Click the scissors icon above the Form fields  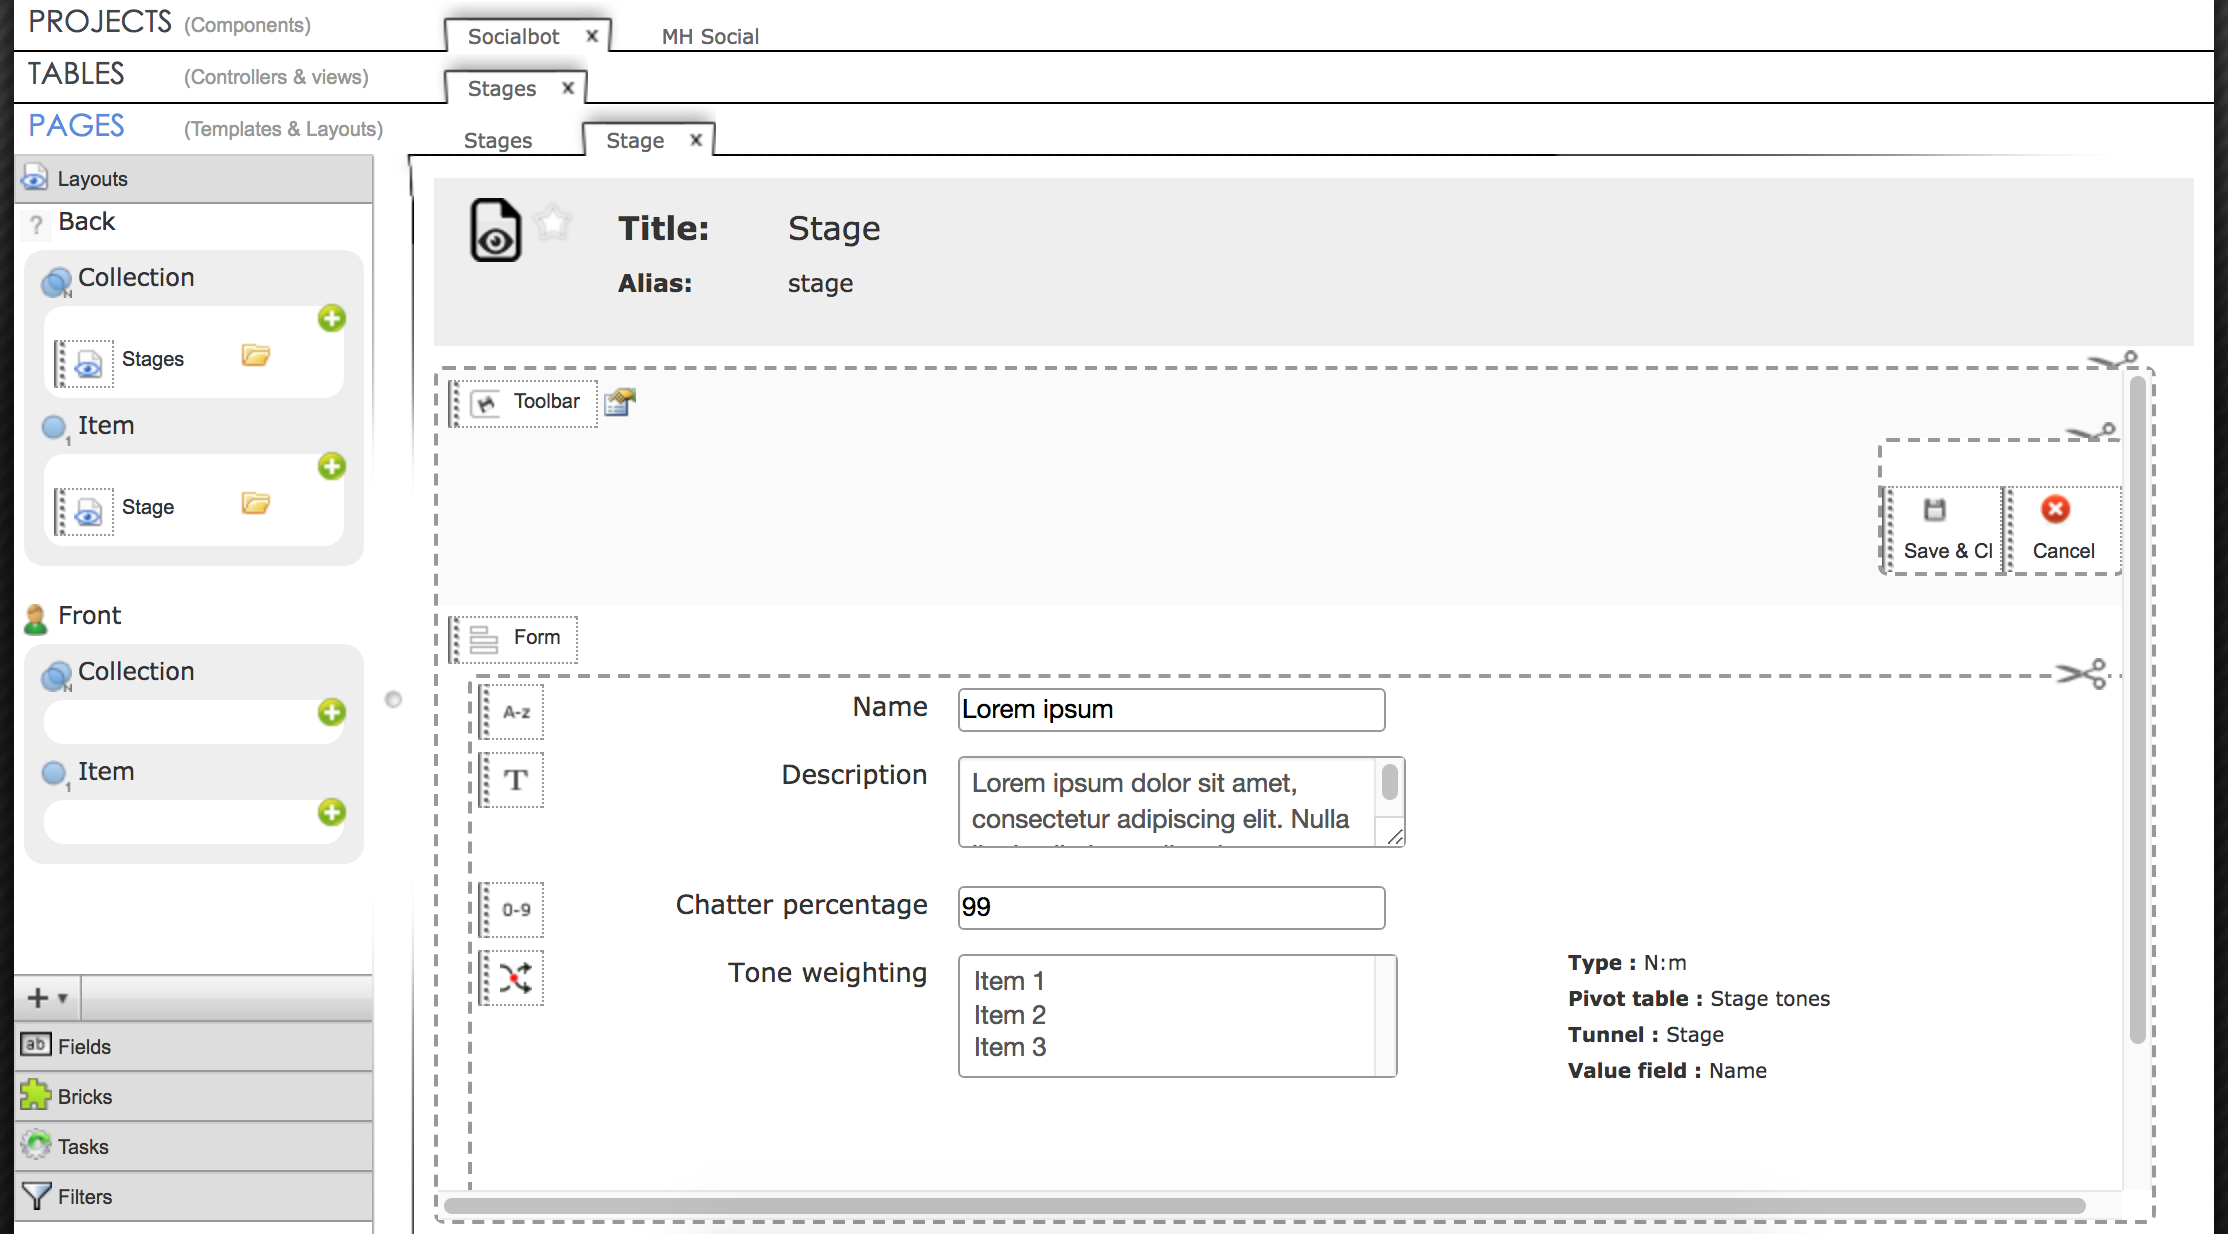click(2082, 673)
